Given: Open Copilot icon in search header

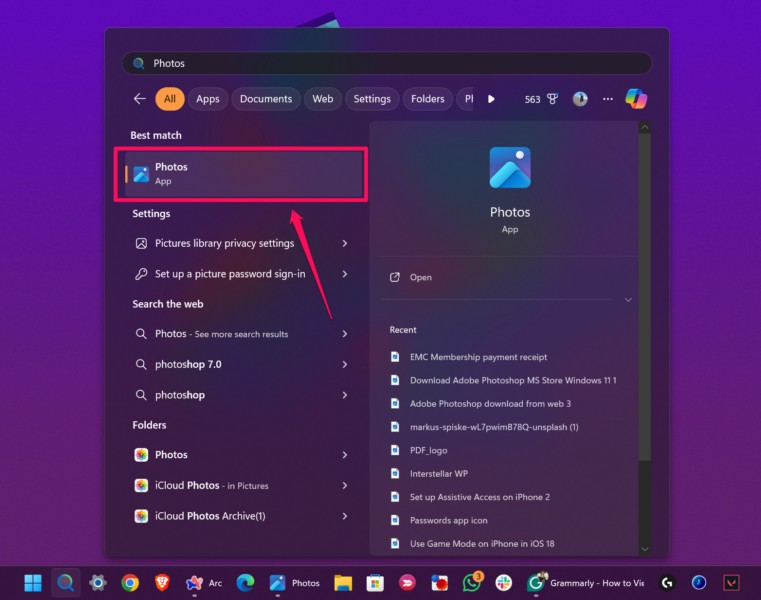Looking at the screenshot, I should [636, 99].
